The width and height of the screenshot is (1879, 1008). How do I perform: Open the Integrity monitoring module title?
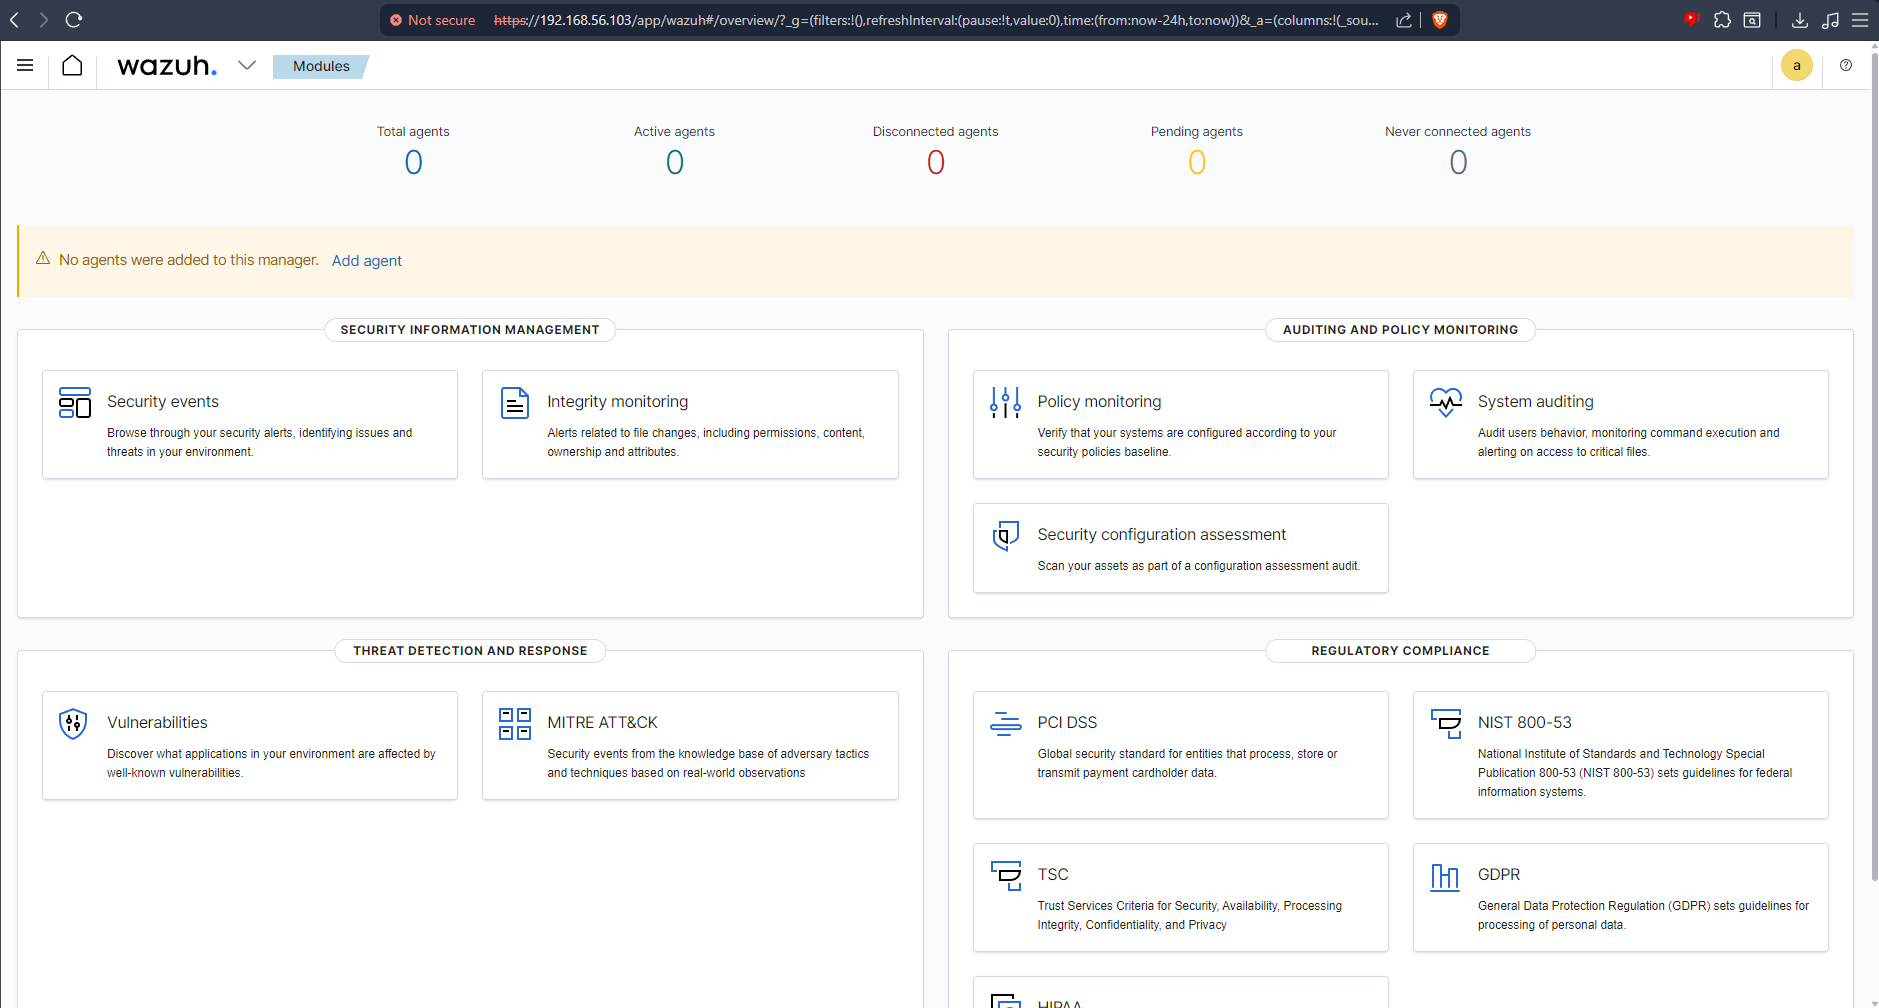(x=617, y=401)
